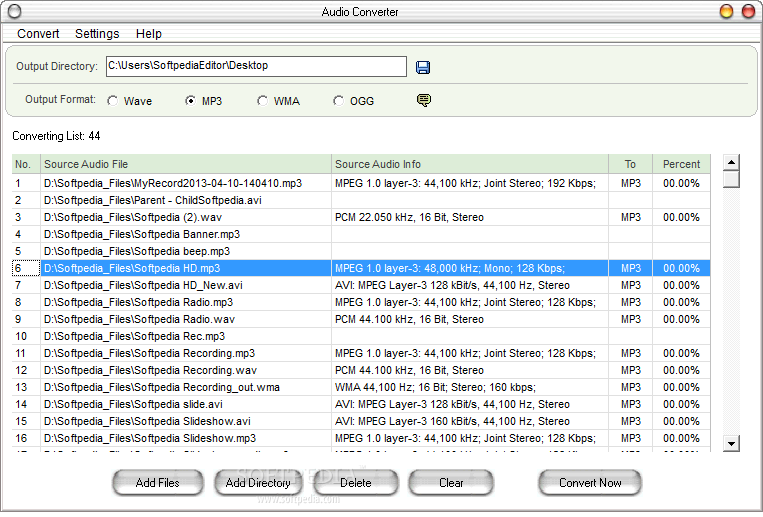Click the Delete button
763x517 pixels.
(x=355, y=483)
